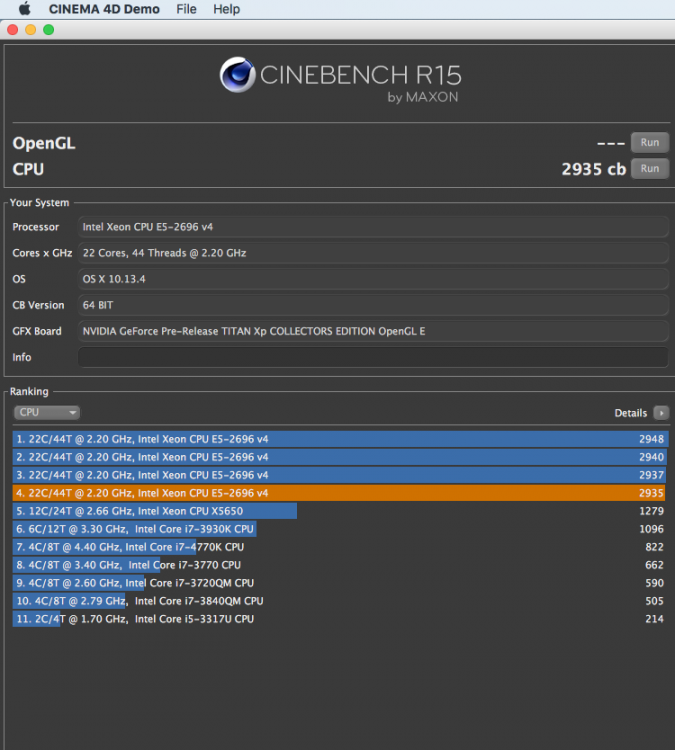Select the Core i7-3770 ranking row
The image size is (675, 750).
click(340, 565)
